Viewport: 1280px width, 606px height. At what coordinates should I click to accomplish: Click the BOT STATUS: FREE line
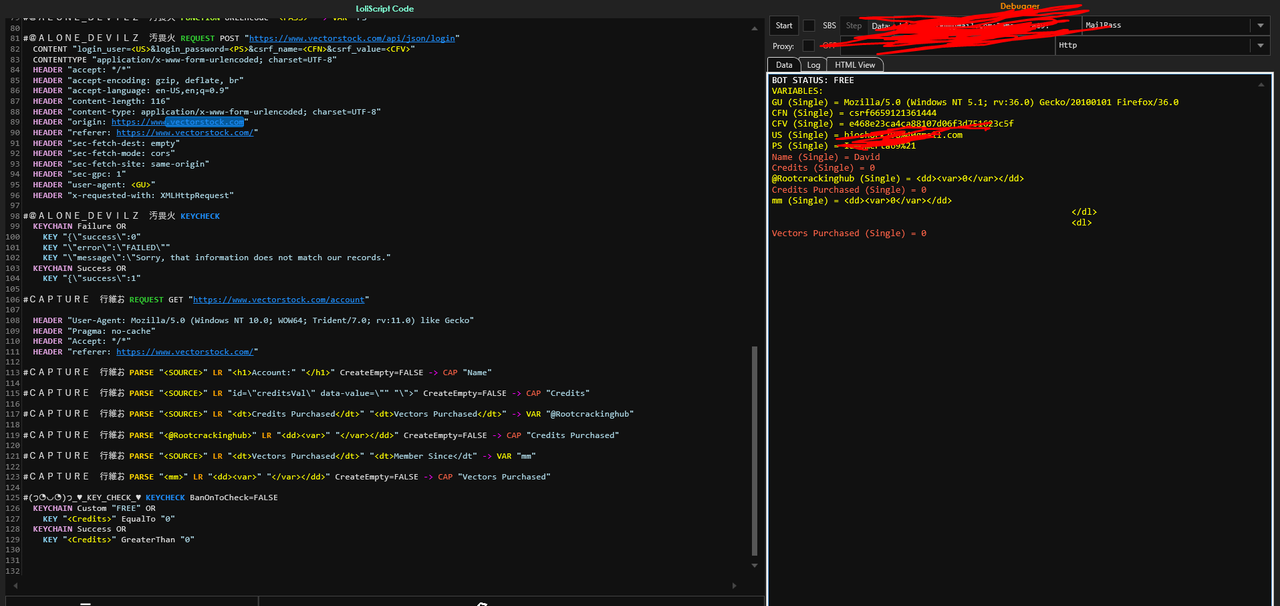click(x=813, y=80)
